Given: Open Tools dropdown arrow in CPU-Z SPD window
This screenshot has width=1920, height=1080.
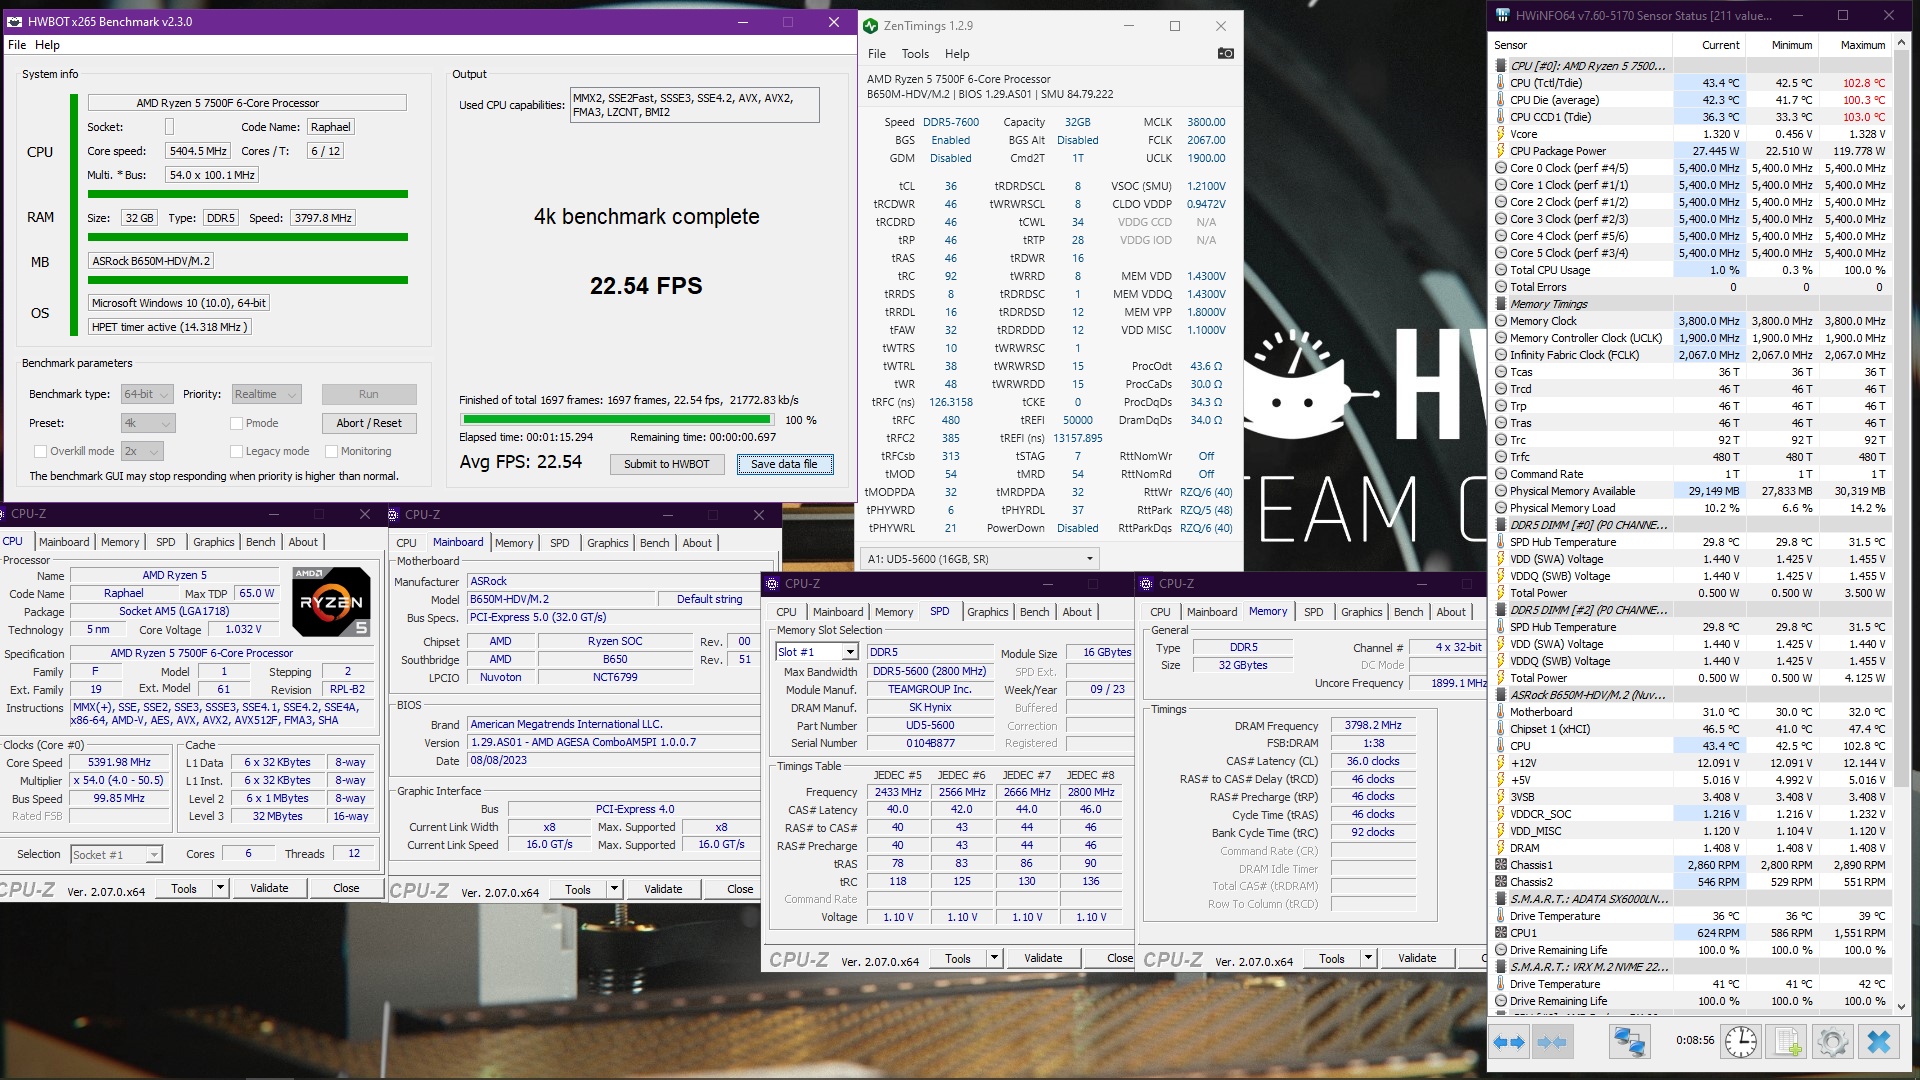Looking at the screenshot, I should point(994,958).
